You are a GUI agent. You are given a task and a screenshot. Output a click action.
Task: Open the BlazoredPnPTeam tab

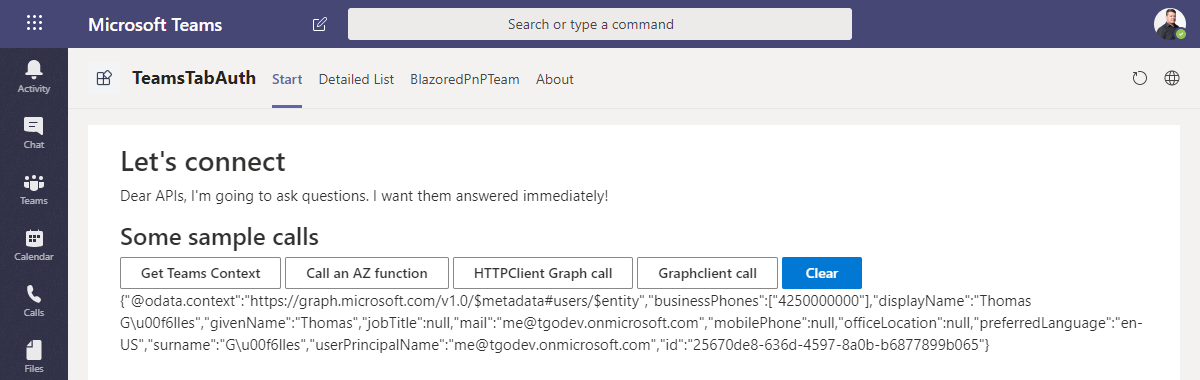tap(465, 79)
